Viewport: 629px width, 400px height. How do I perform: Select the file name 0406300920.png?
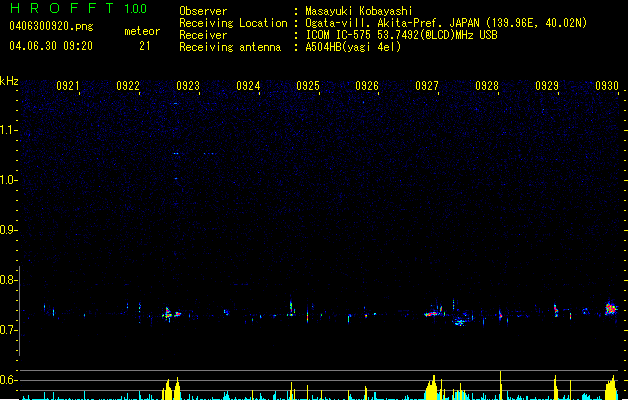(x=51, y=26)
